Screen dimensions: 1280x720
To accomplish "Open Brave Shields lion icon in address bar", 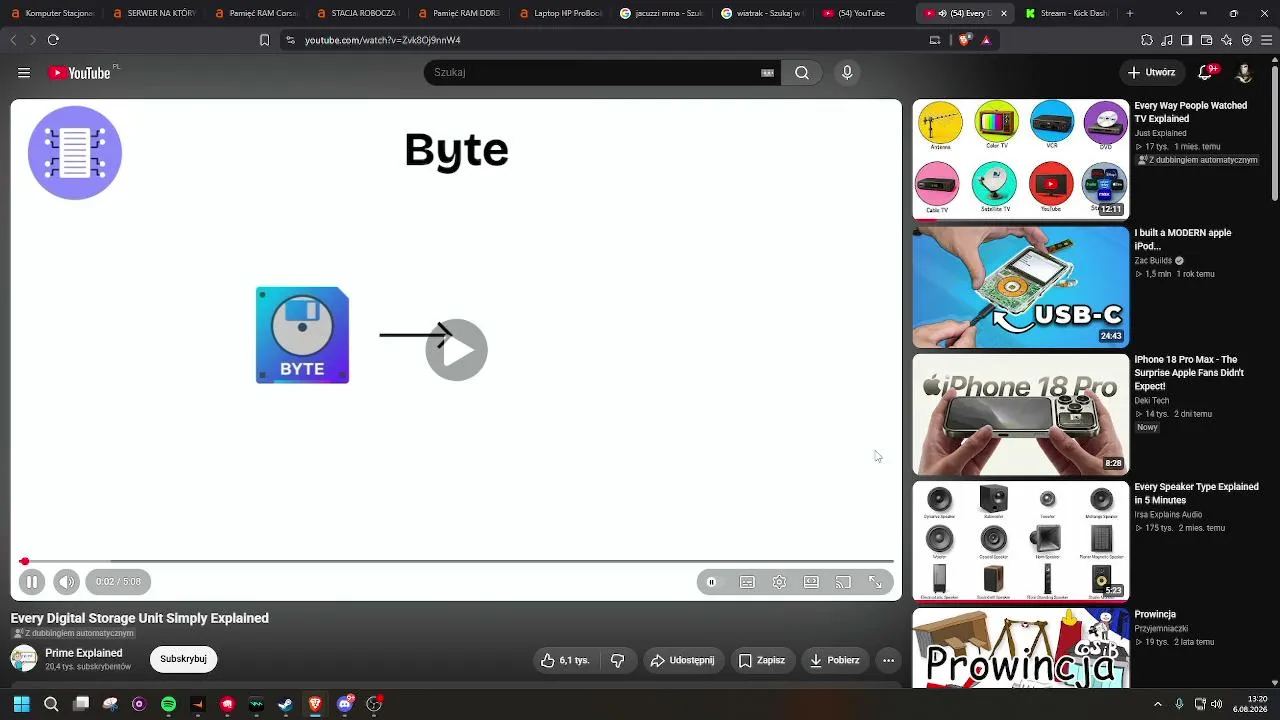I will click(964, 40).
